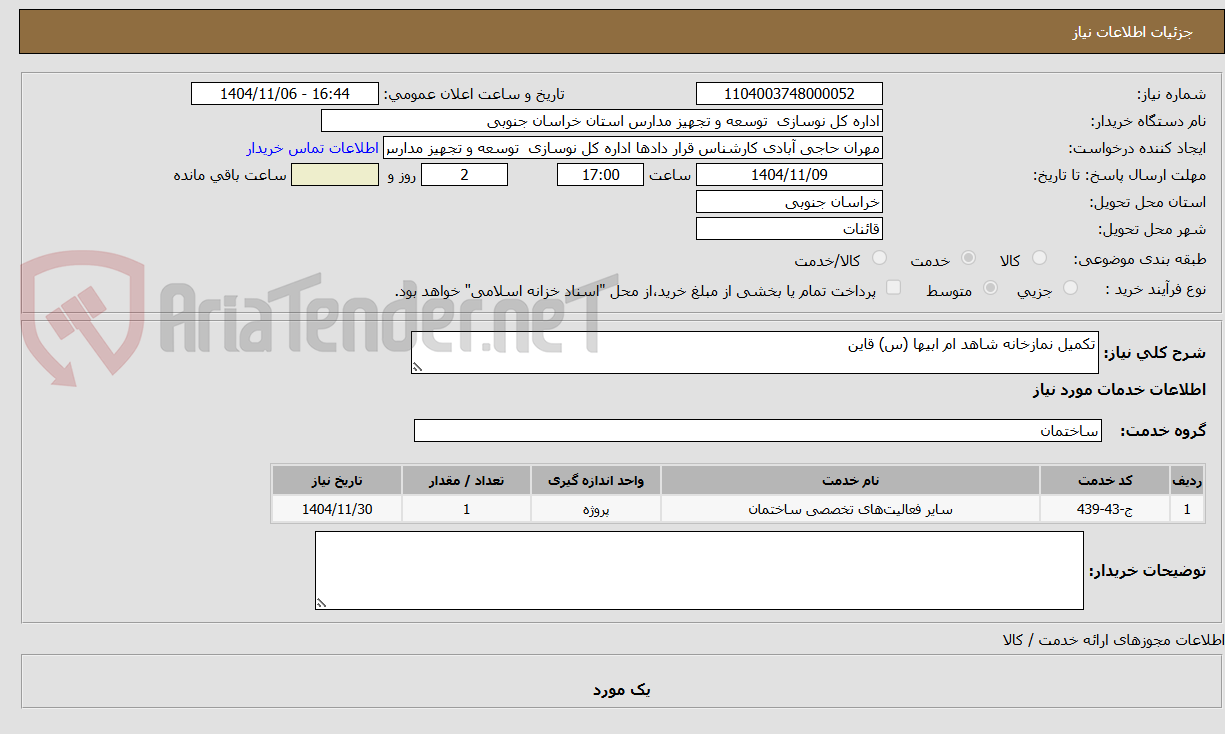Click the نام خدمت column header
The image size is (1225, 734).
click(x=851, y=481)
